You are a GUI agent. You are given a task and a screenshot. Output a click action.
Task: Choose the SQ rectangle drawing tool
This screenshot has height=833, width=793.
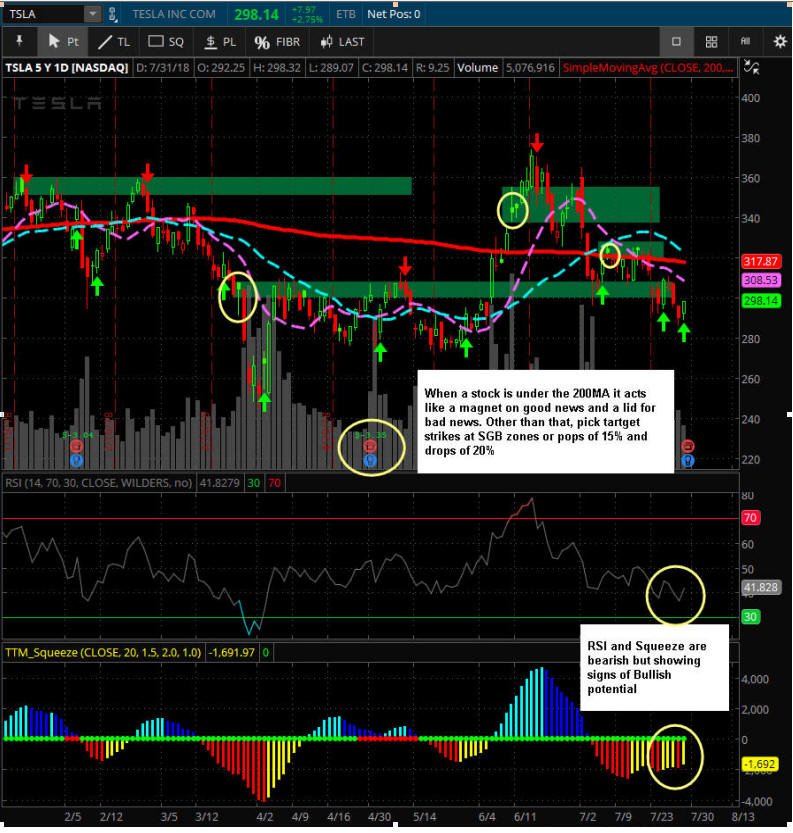click(166, 42)
